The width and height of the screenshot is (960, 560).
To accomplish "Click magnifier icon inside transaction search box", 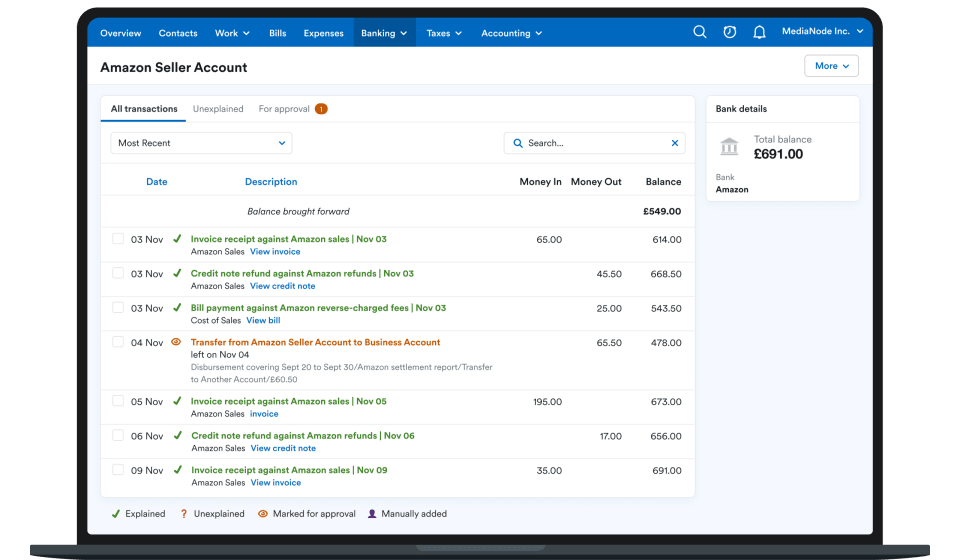I will (x=517, y=143).
